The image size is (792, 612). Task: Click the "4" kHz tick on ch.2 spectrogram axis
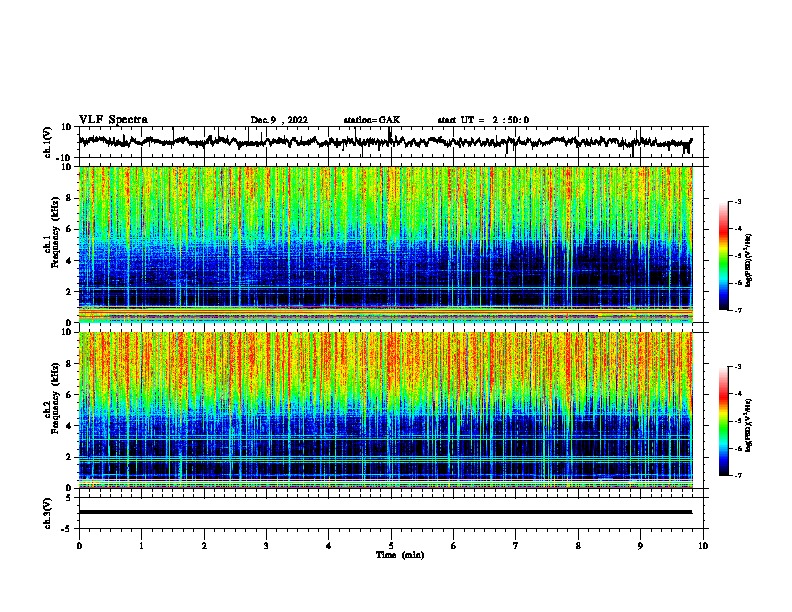(69, 426)
